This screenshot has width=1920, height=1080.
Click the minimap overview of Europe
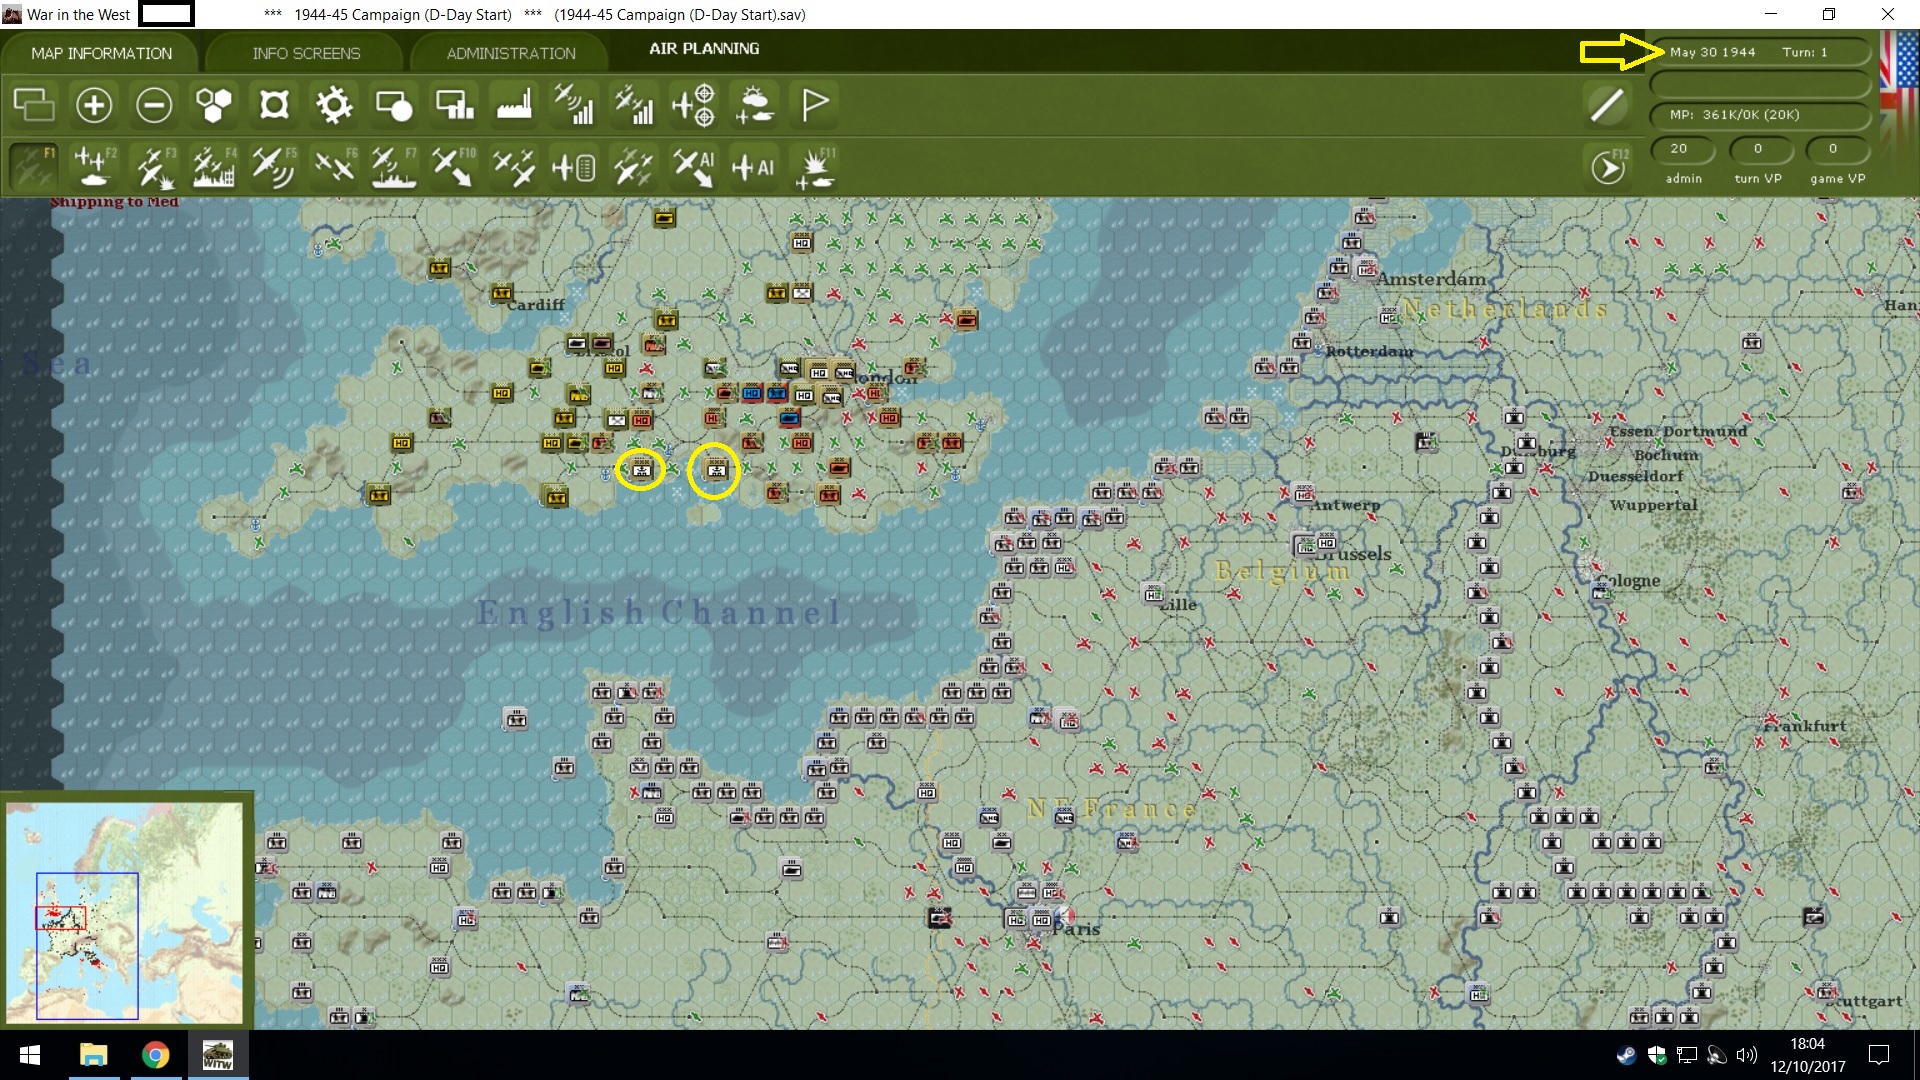click(125, 911)
